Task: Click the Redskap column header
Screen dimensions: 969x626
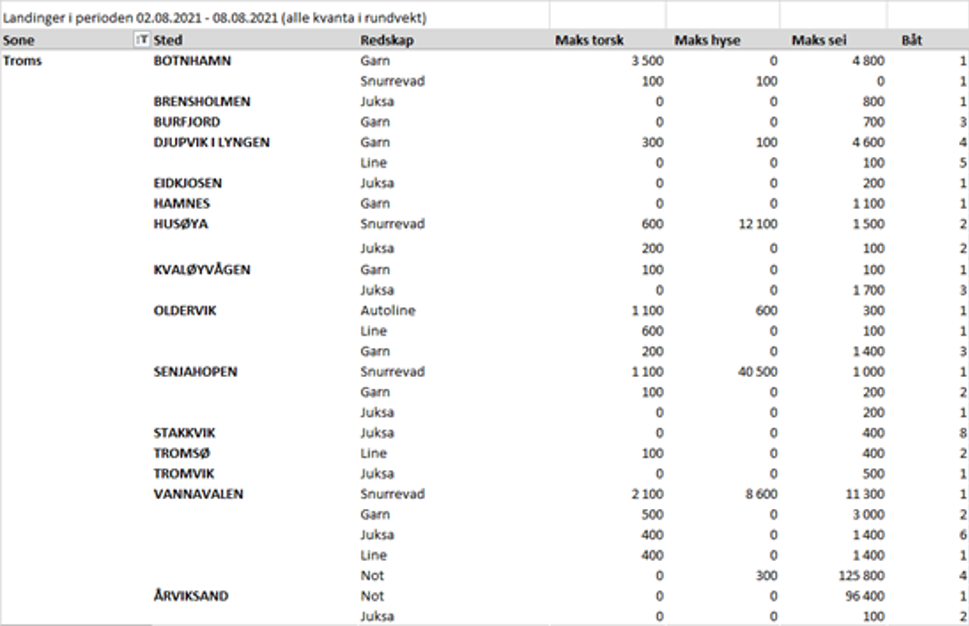Action: tap(386, 41)
